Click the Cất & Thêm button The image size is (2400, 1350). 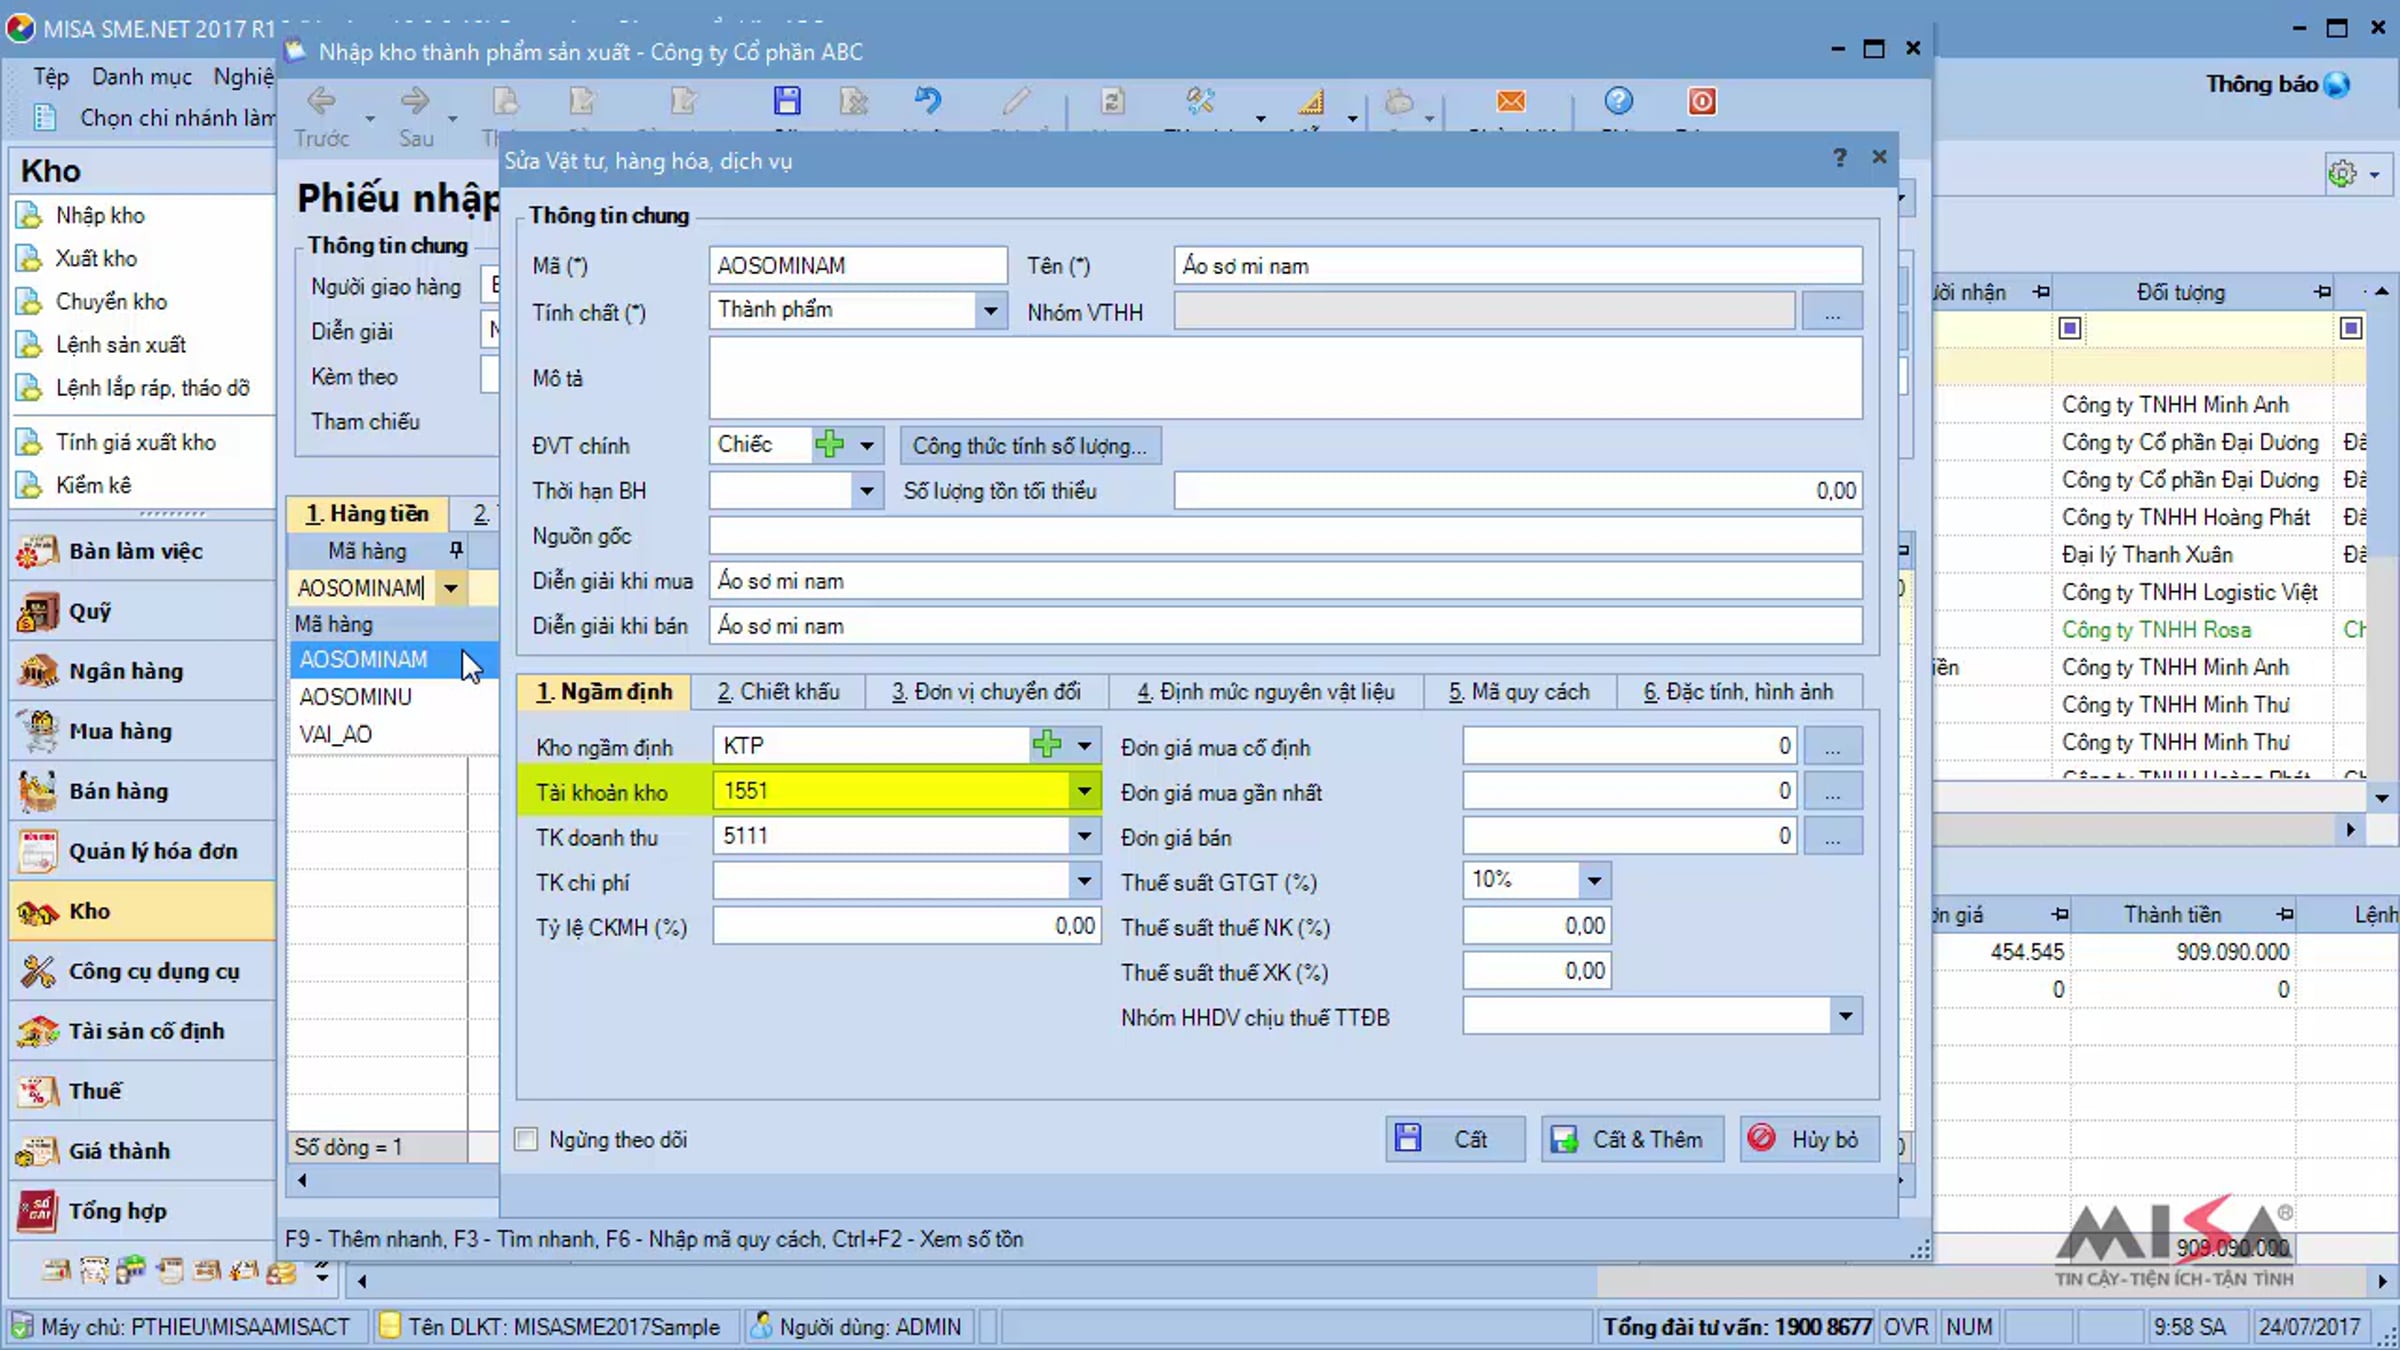1632,1139
